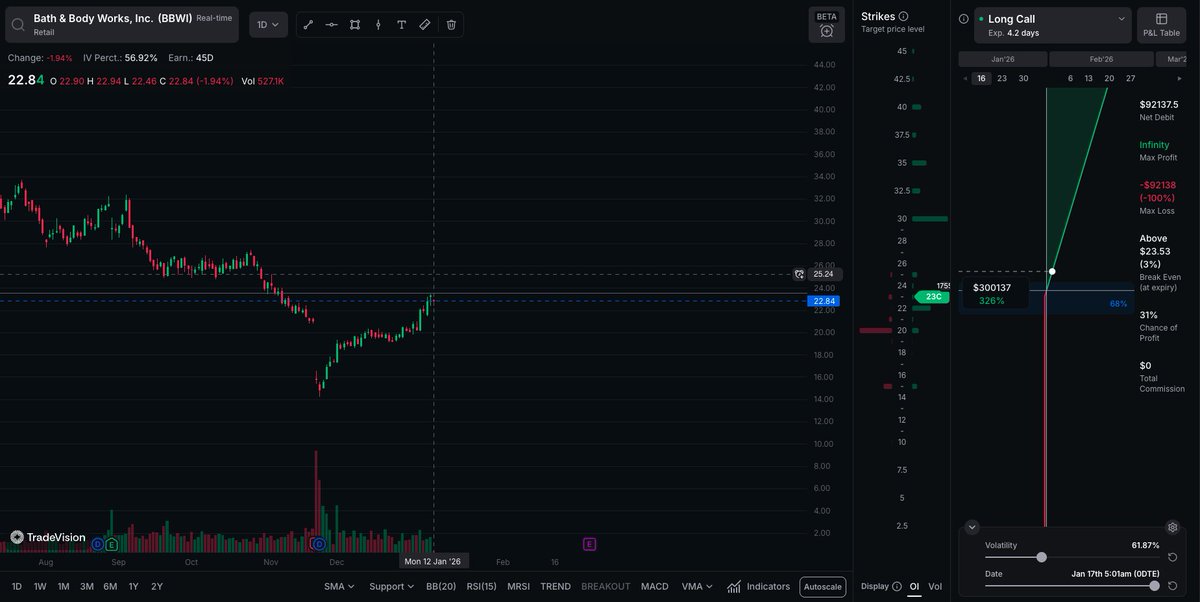
Task: Click the info icon beside Strikes
Action: click(x=904, y=16)
